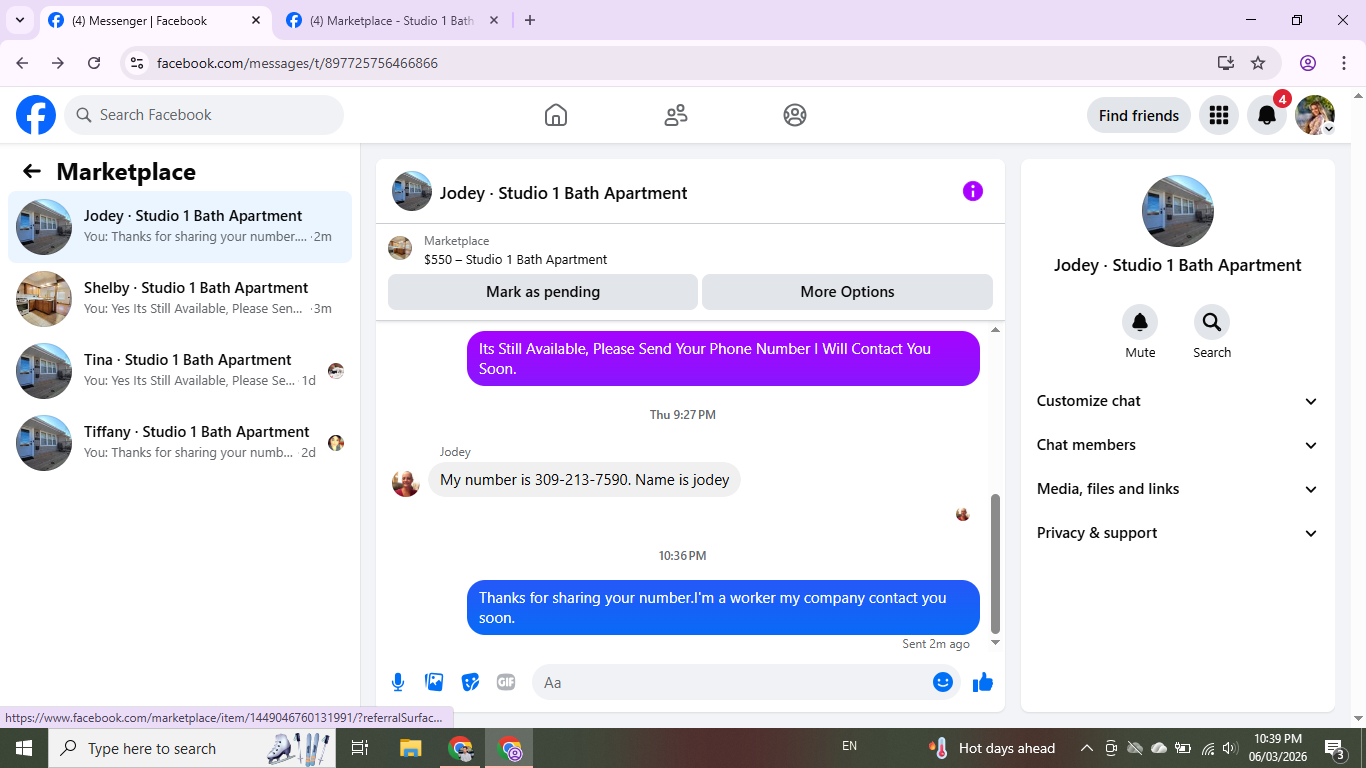The height and width of the screenshot is (768, 1366).
Task: Show hidden system tray icons
Action: [x=1086, y=748]
